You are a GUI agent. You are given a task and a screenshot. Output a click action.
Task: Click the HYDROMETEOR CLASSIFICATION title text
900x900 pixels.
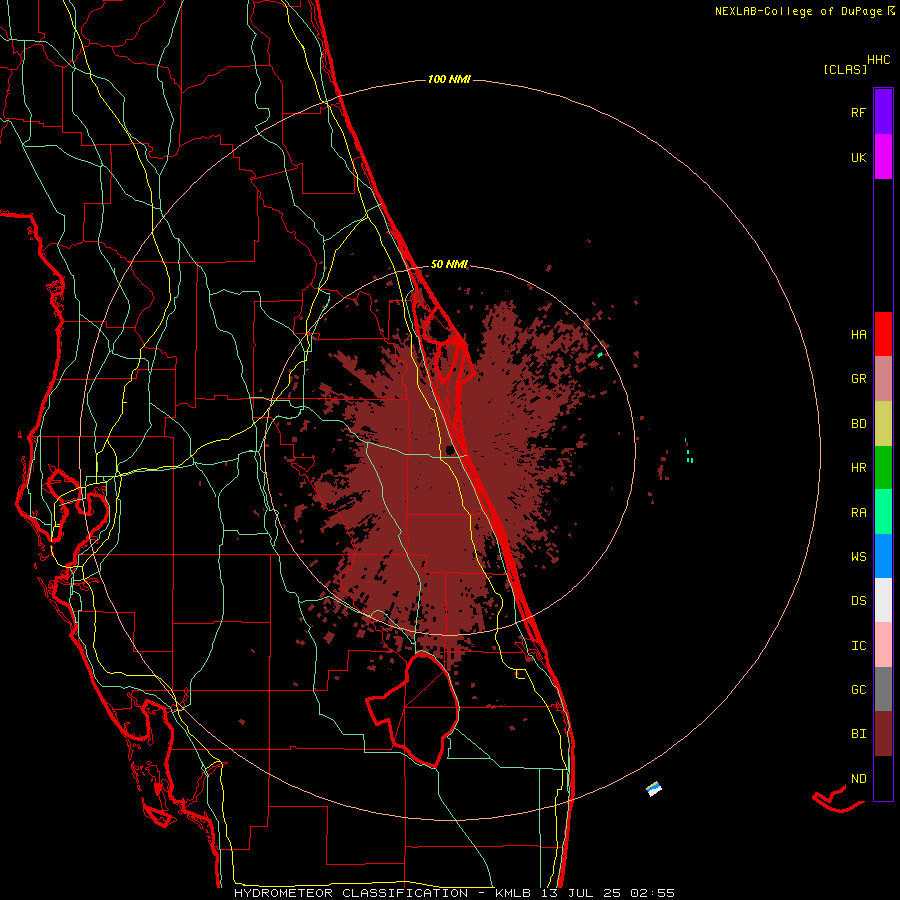point(351,893)
